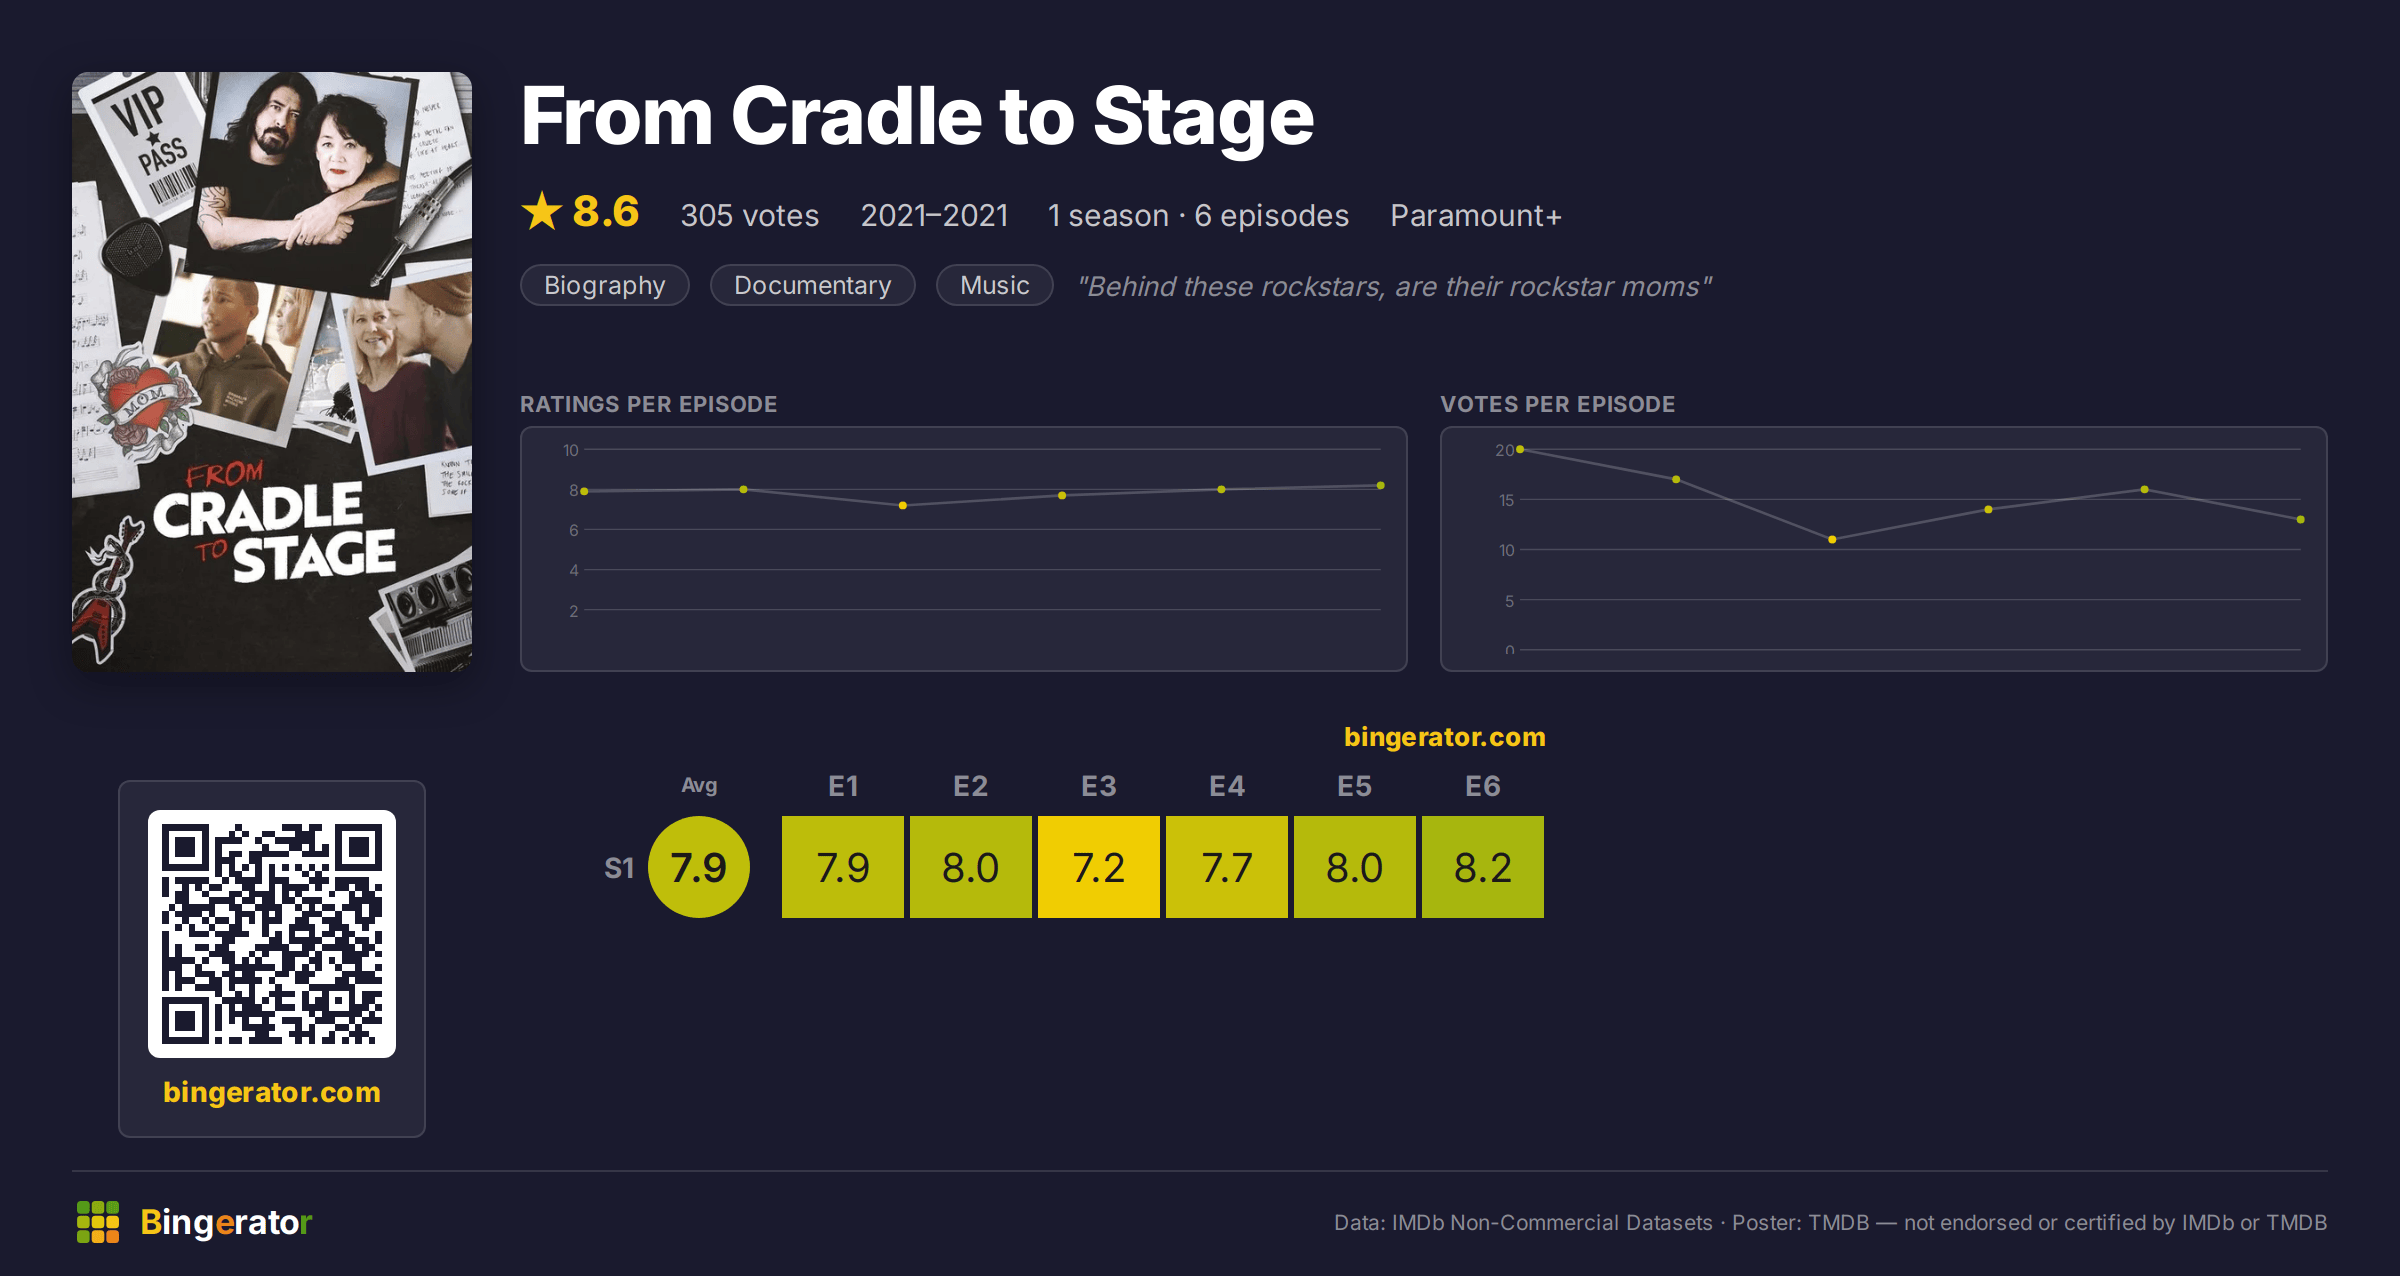
Task: Click the bingerator.com link under QR code
Action: click(x=272, y=1092)
